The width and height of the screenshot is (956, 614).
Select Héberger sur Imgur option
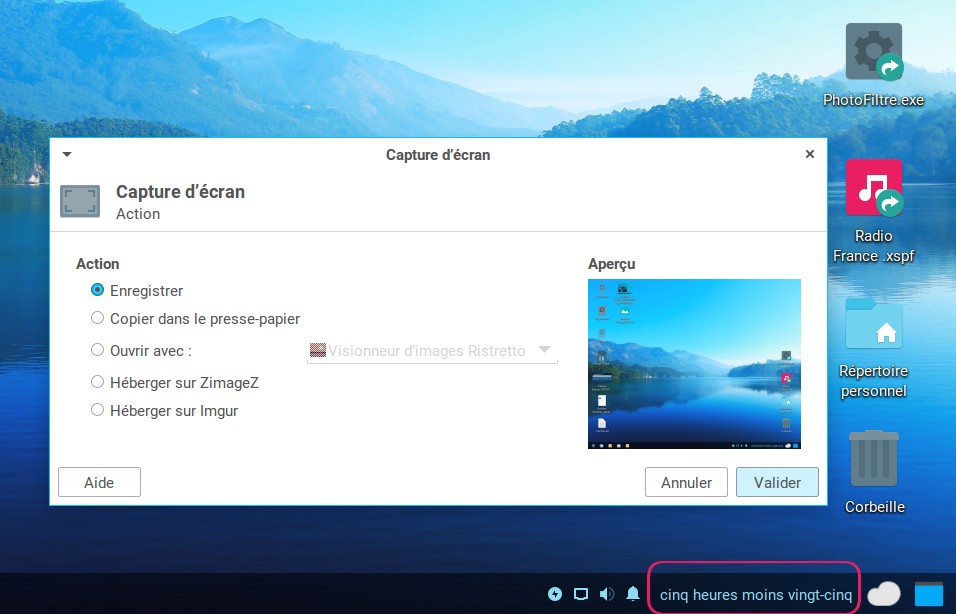click(97, 409)
